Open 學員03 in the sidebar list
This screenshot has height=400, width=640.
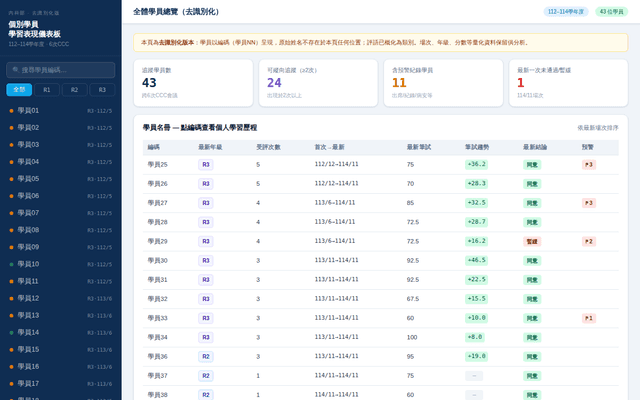point(60,145)
